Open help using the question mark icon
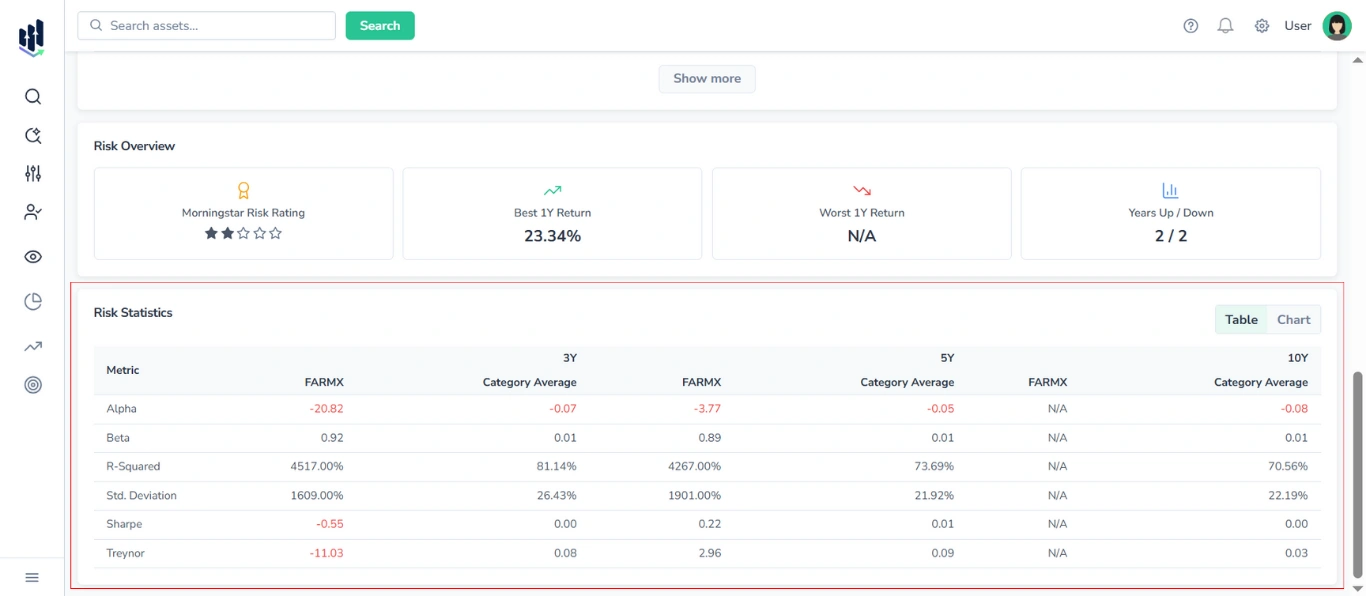 1190,25
